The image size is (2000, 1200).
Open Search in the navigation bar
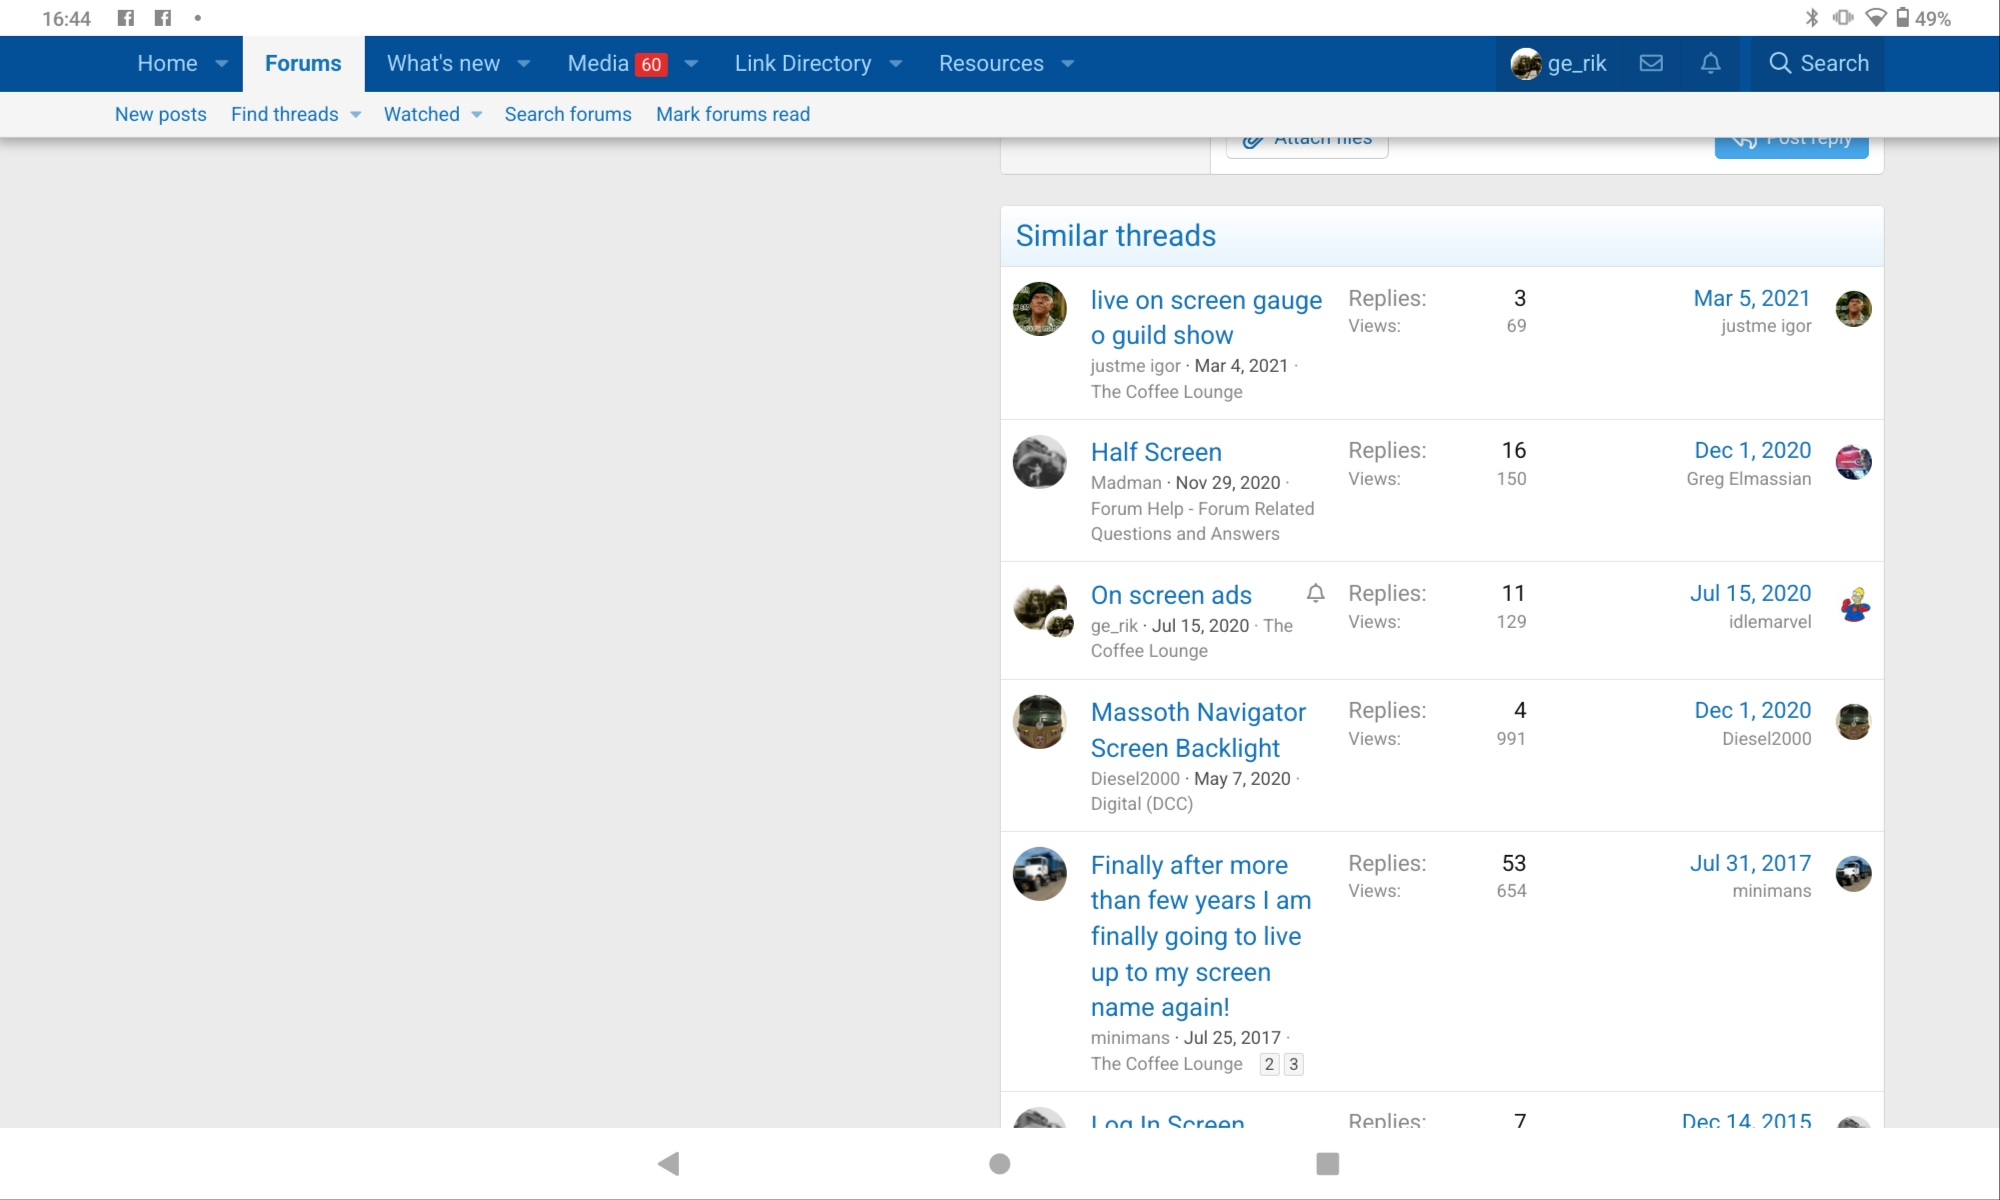click(1818, 63)
